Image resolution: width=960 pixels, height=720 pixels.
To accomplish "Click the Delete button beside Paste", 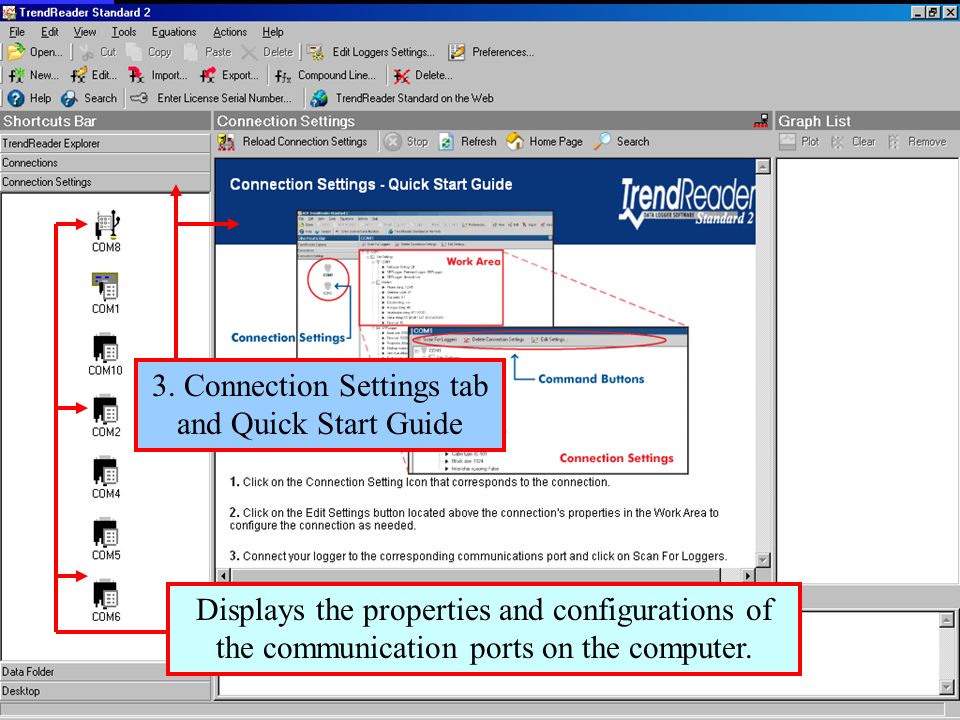I will (267, 53).
